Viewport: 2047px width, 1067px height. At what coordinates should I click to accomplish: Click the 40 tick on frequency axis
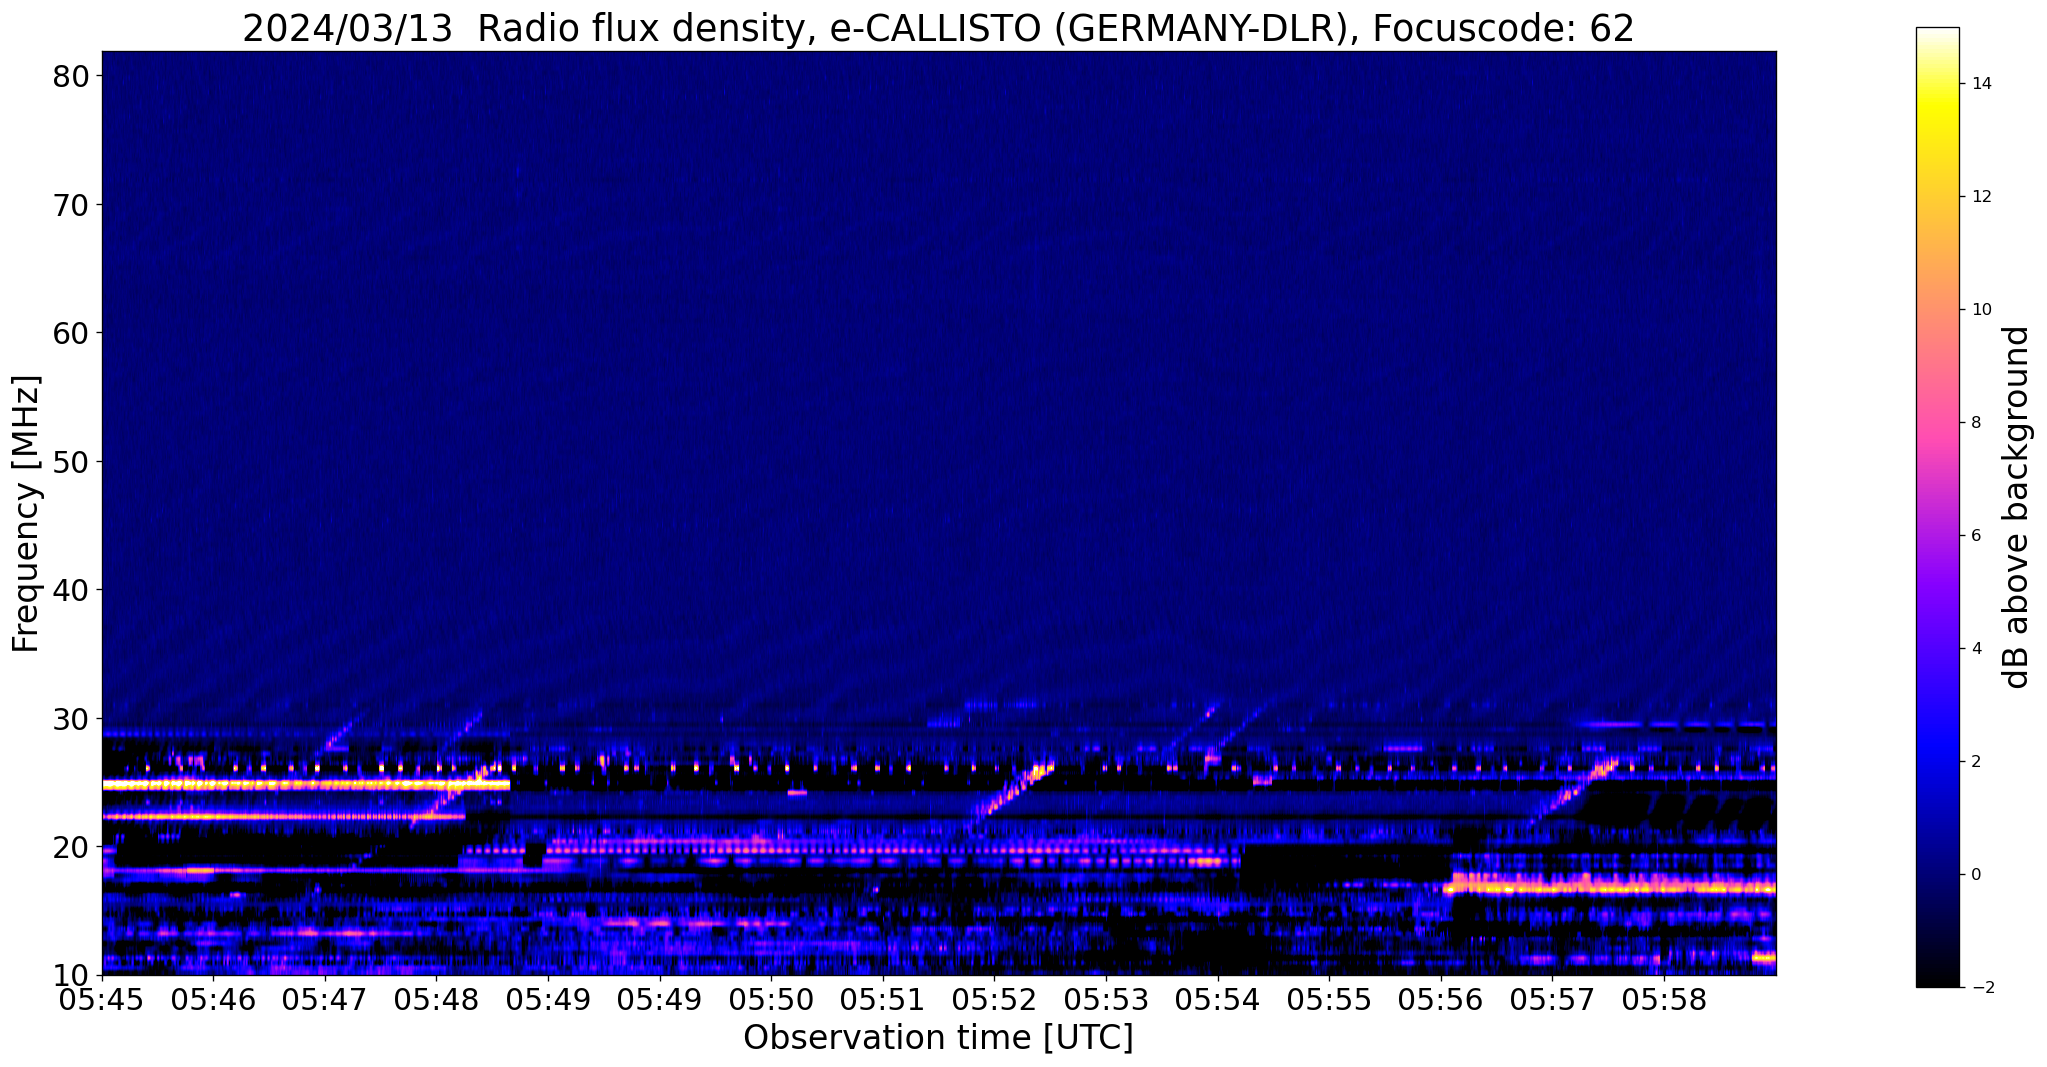click(x=73, y=590)
